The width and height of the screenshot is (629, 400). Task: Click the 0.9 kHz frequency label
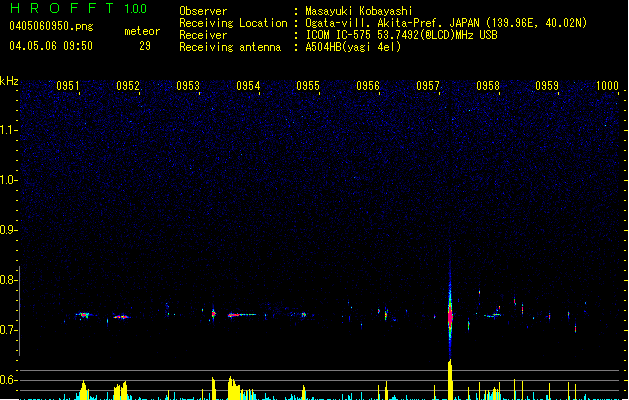(8, 230)
